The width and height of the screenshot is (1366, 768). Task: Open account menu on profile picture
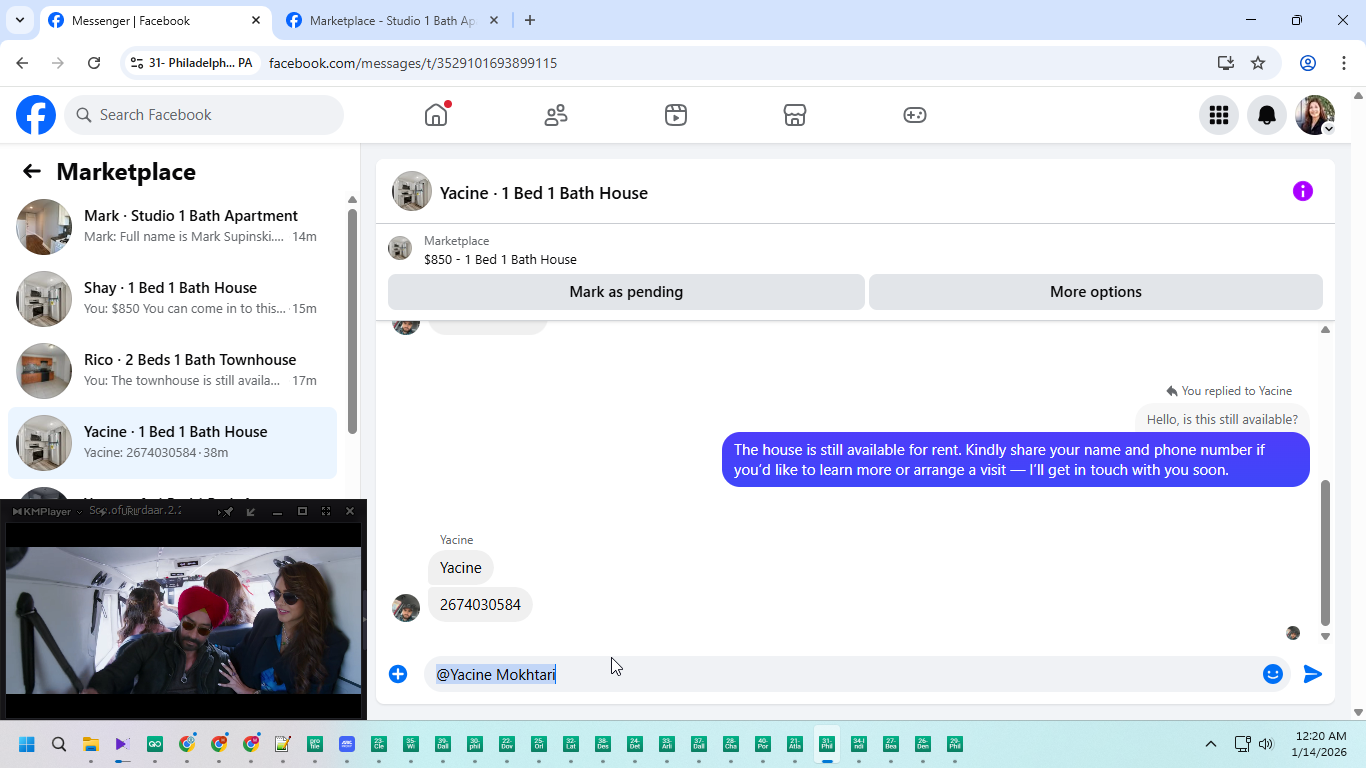1315,115
